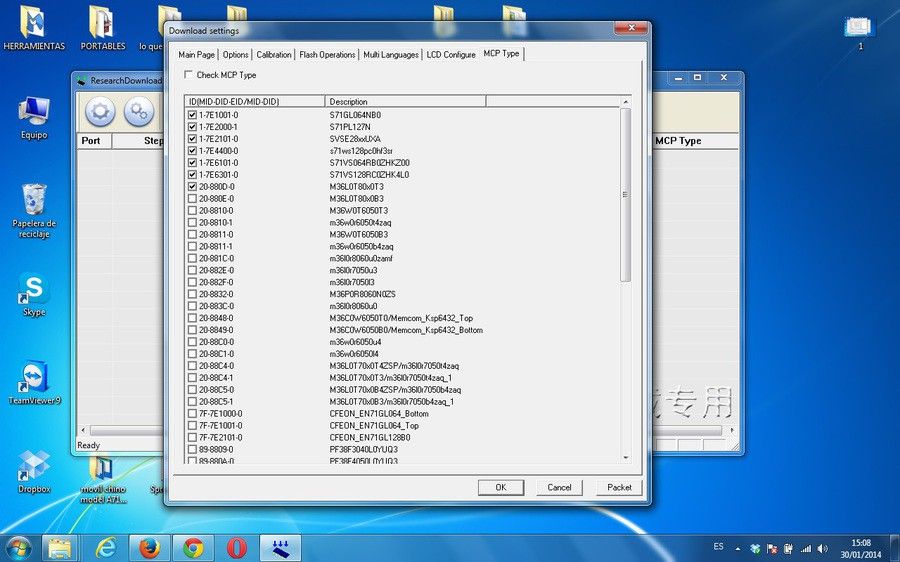Open Multi Languages tab
The image size is (900, 562).
point(391,55)
